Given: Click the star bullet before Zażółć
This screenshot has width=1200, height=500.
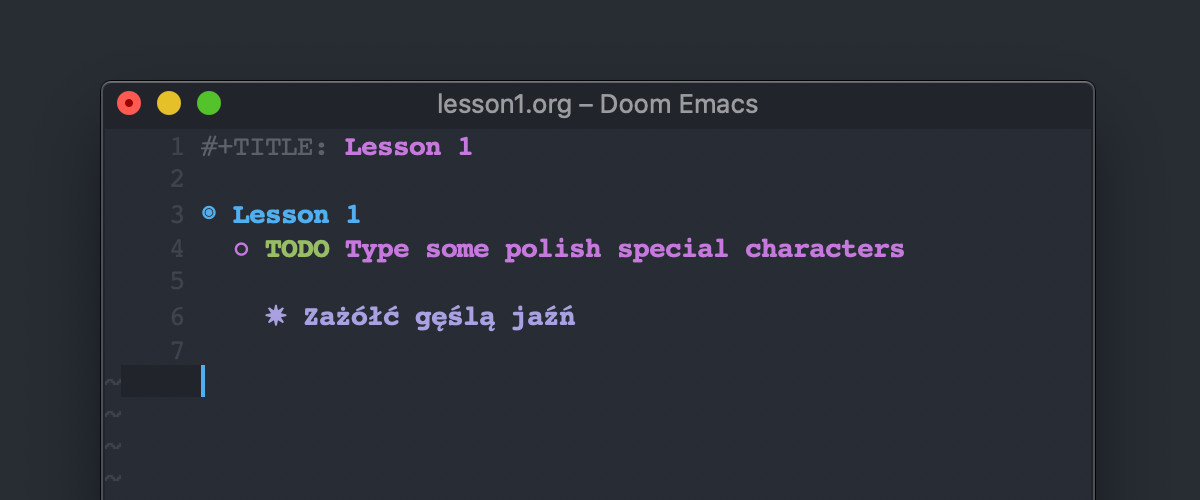Looking at the screenshot, I should pos(275,316).
